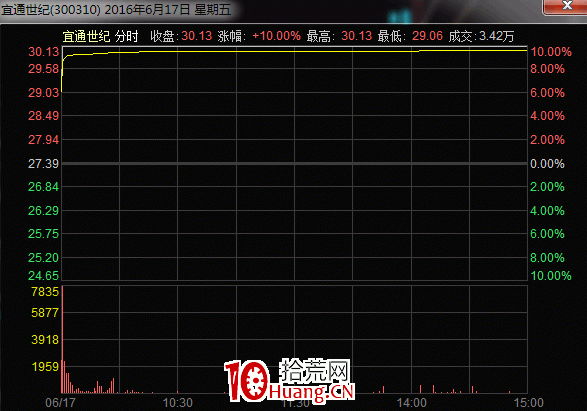The width and height of the screenshot is (587, 411).
Task: Click the date 2016年6月17日 星期五
Action: [167, 10]
